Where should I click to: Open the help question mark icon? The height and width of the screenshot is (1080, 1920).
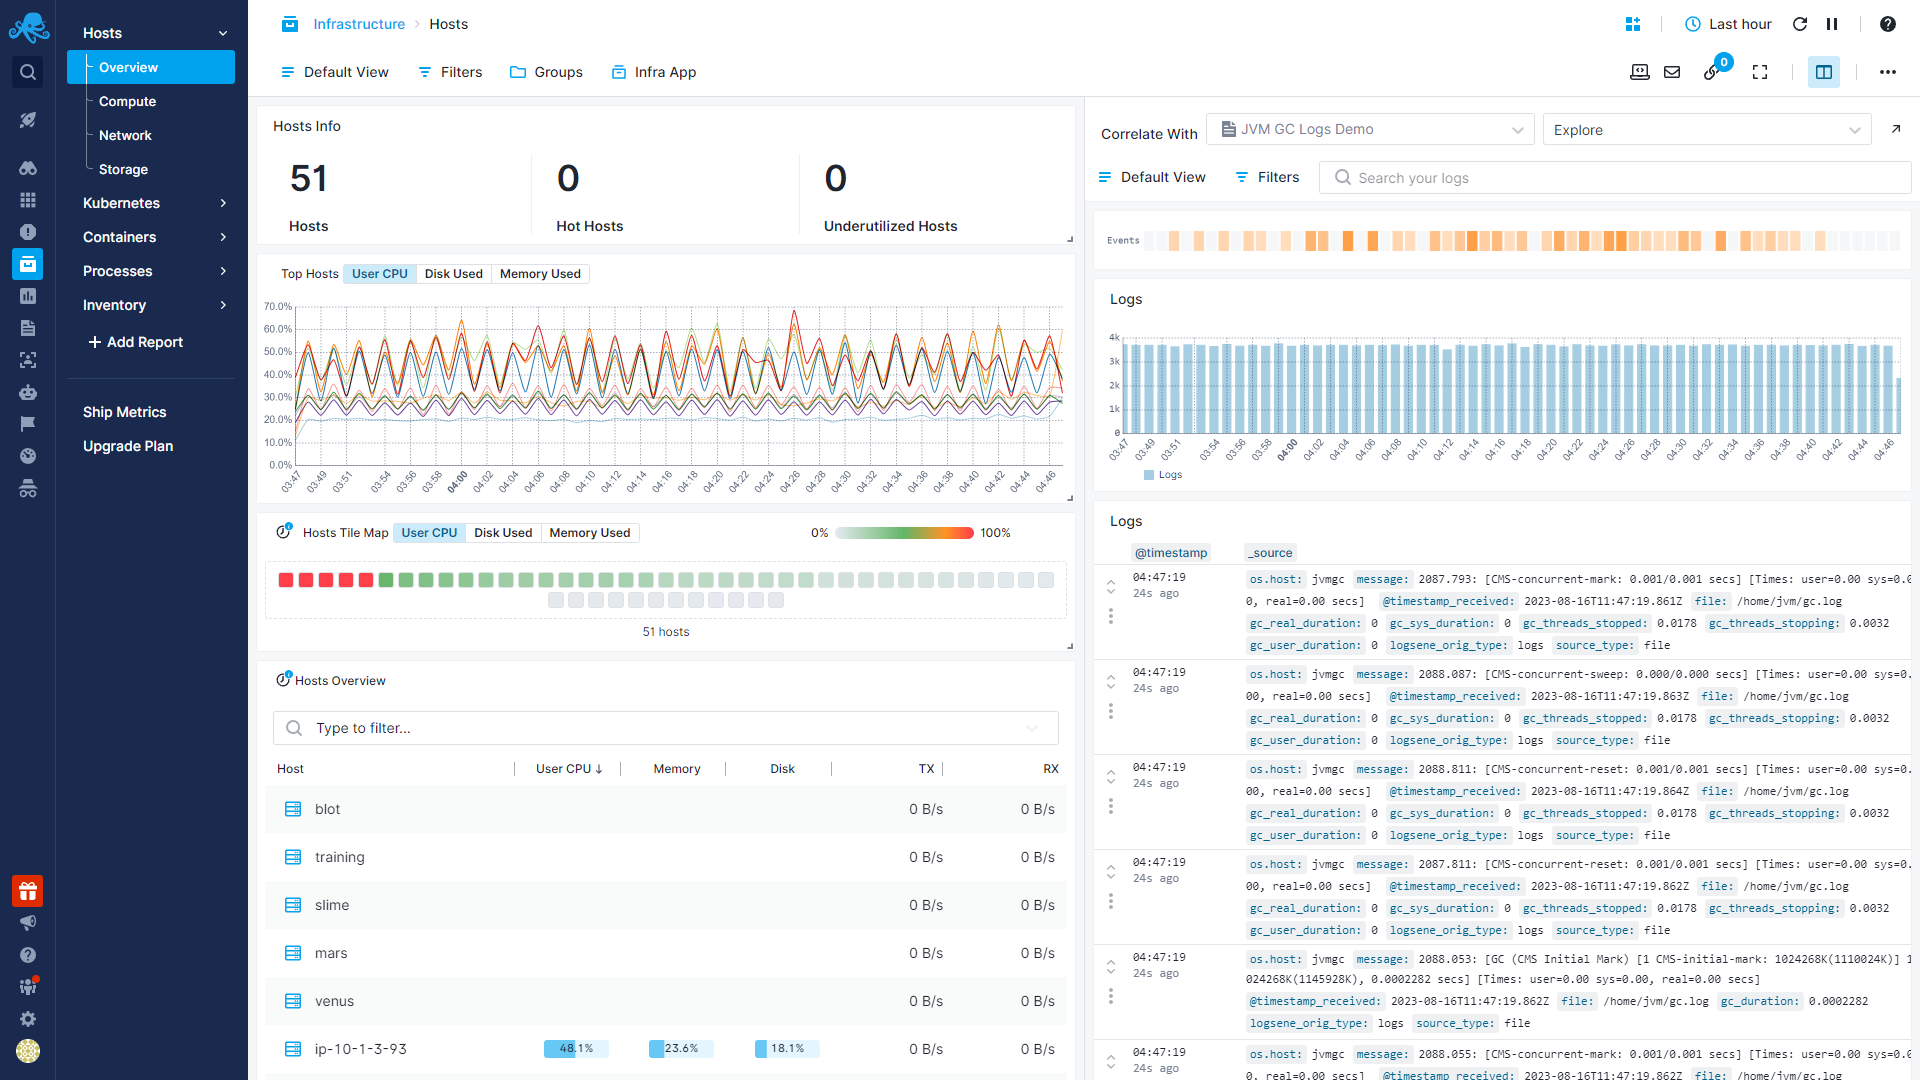[1887, 24]
